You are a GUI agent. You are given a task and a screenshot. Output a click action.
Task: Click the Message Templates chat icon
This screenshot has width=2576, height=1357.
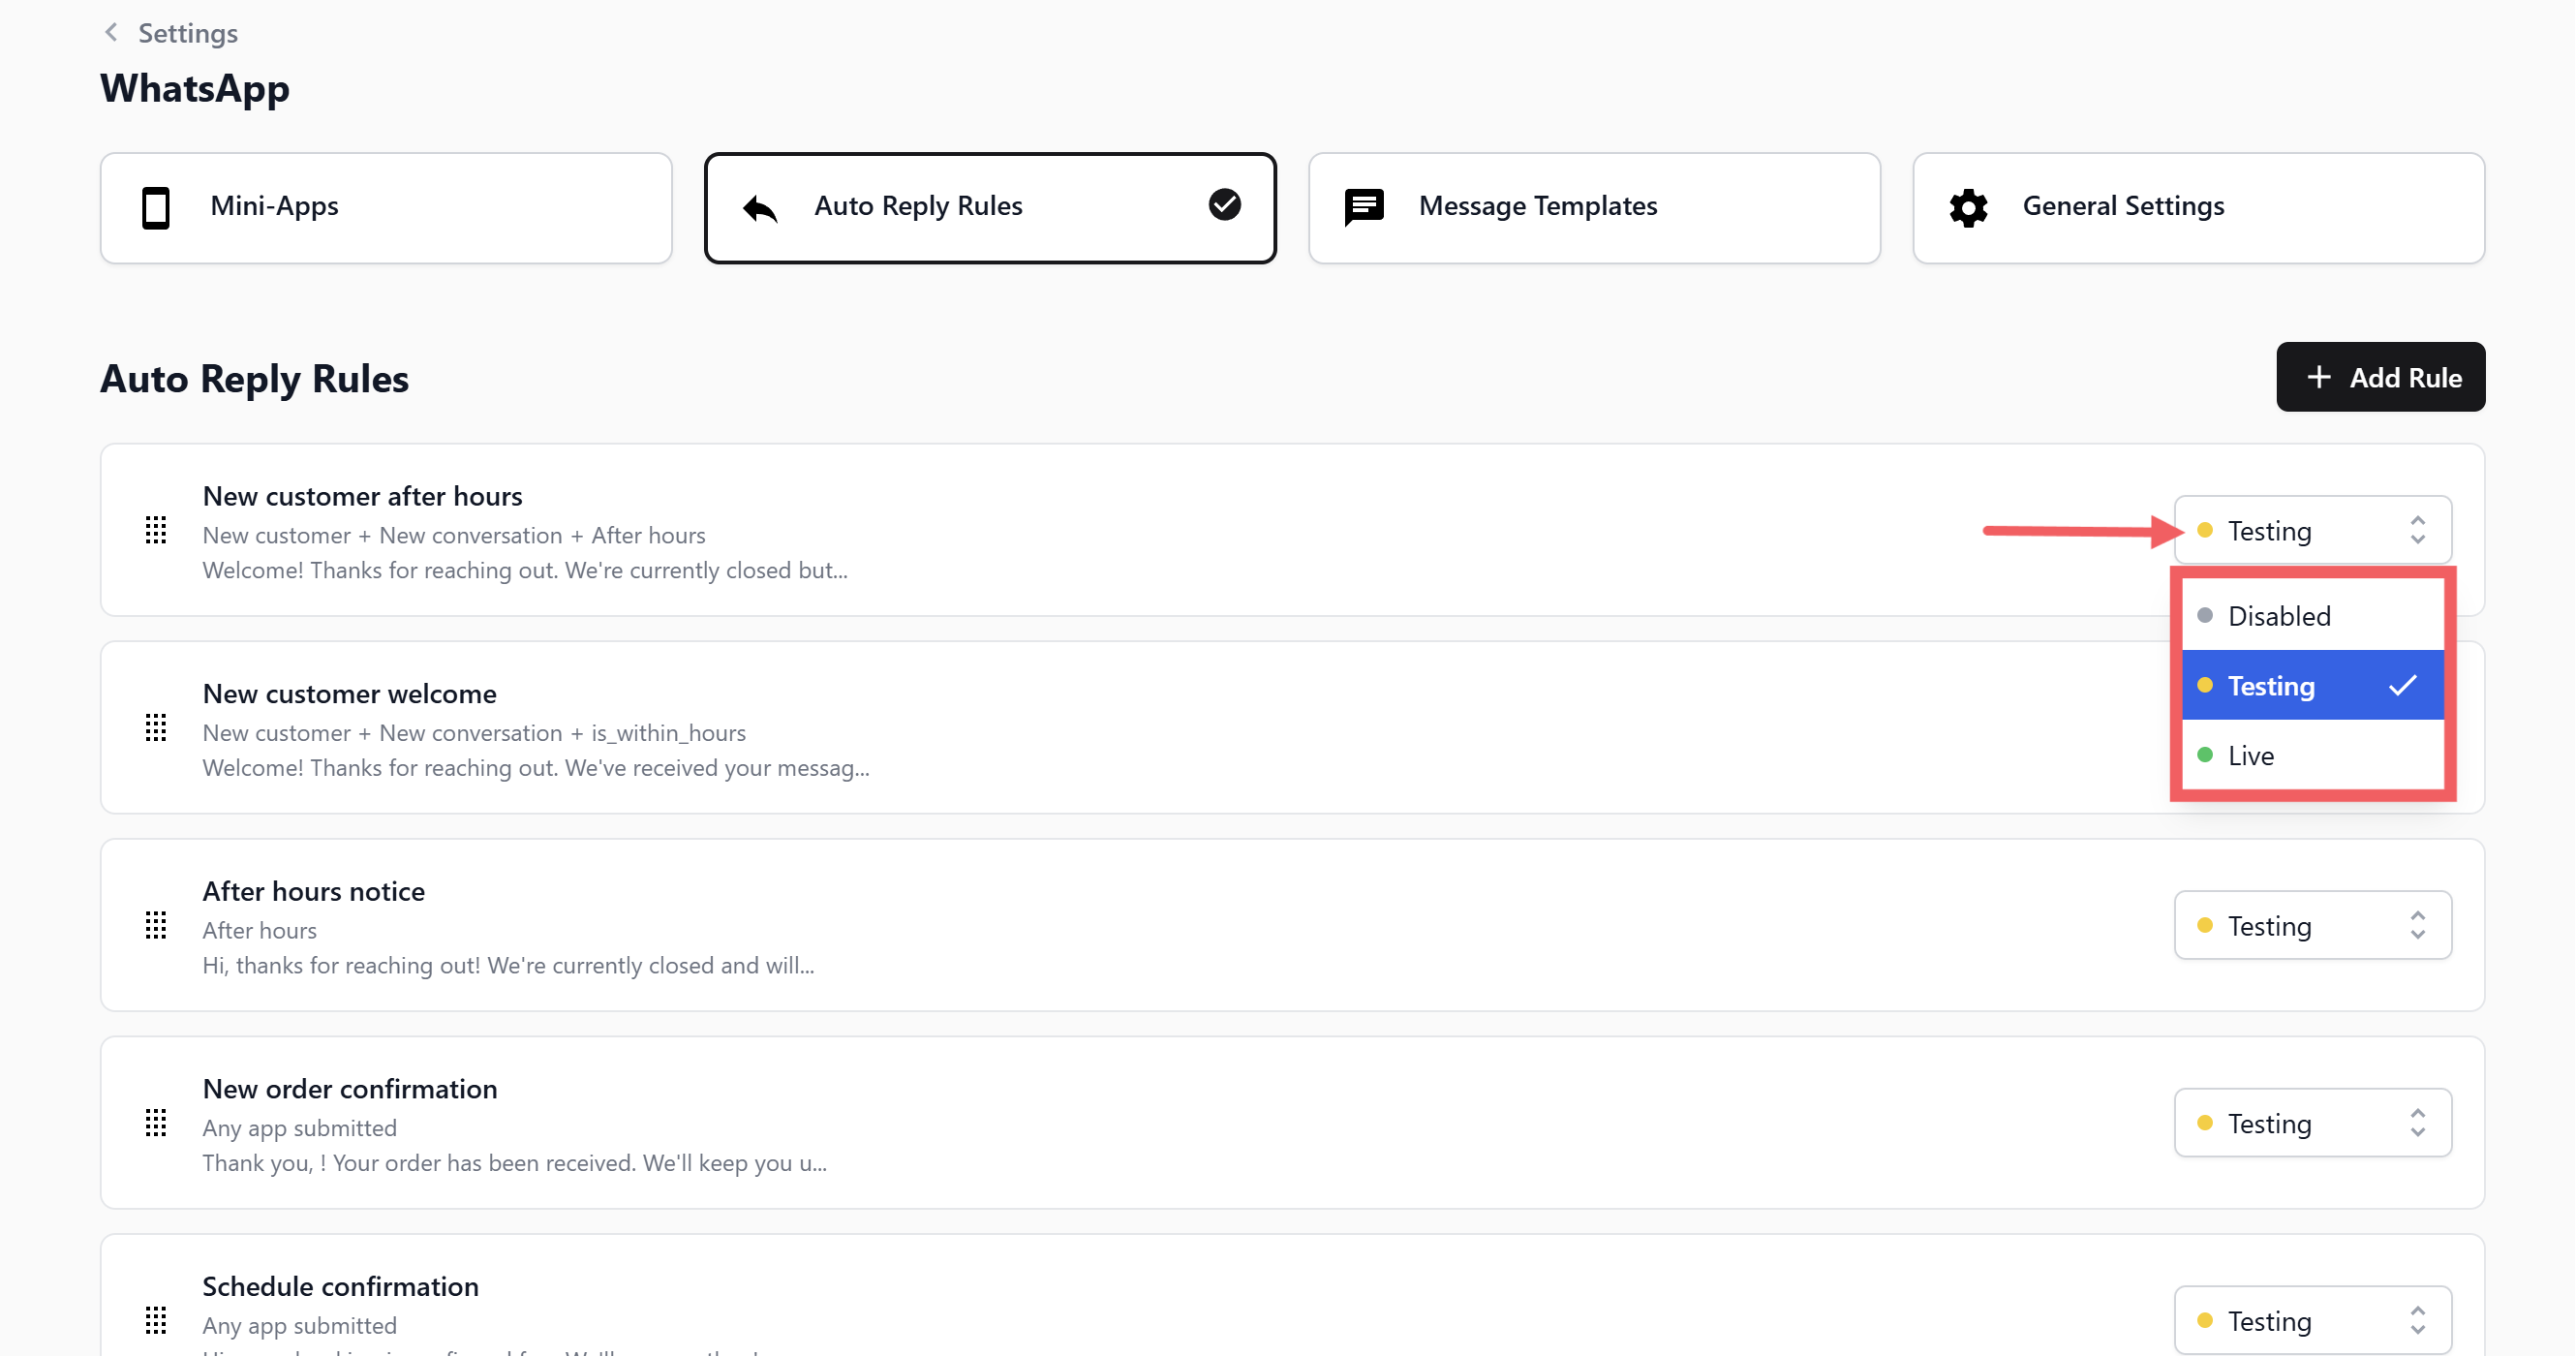(1364, 207)
